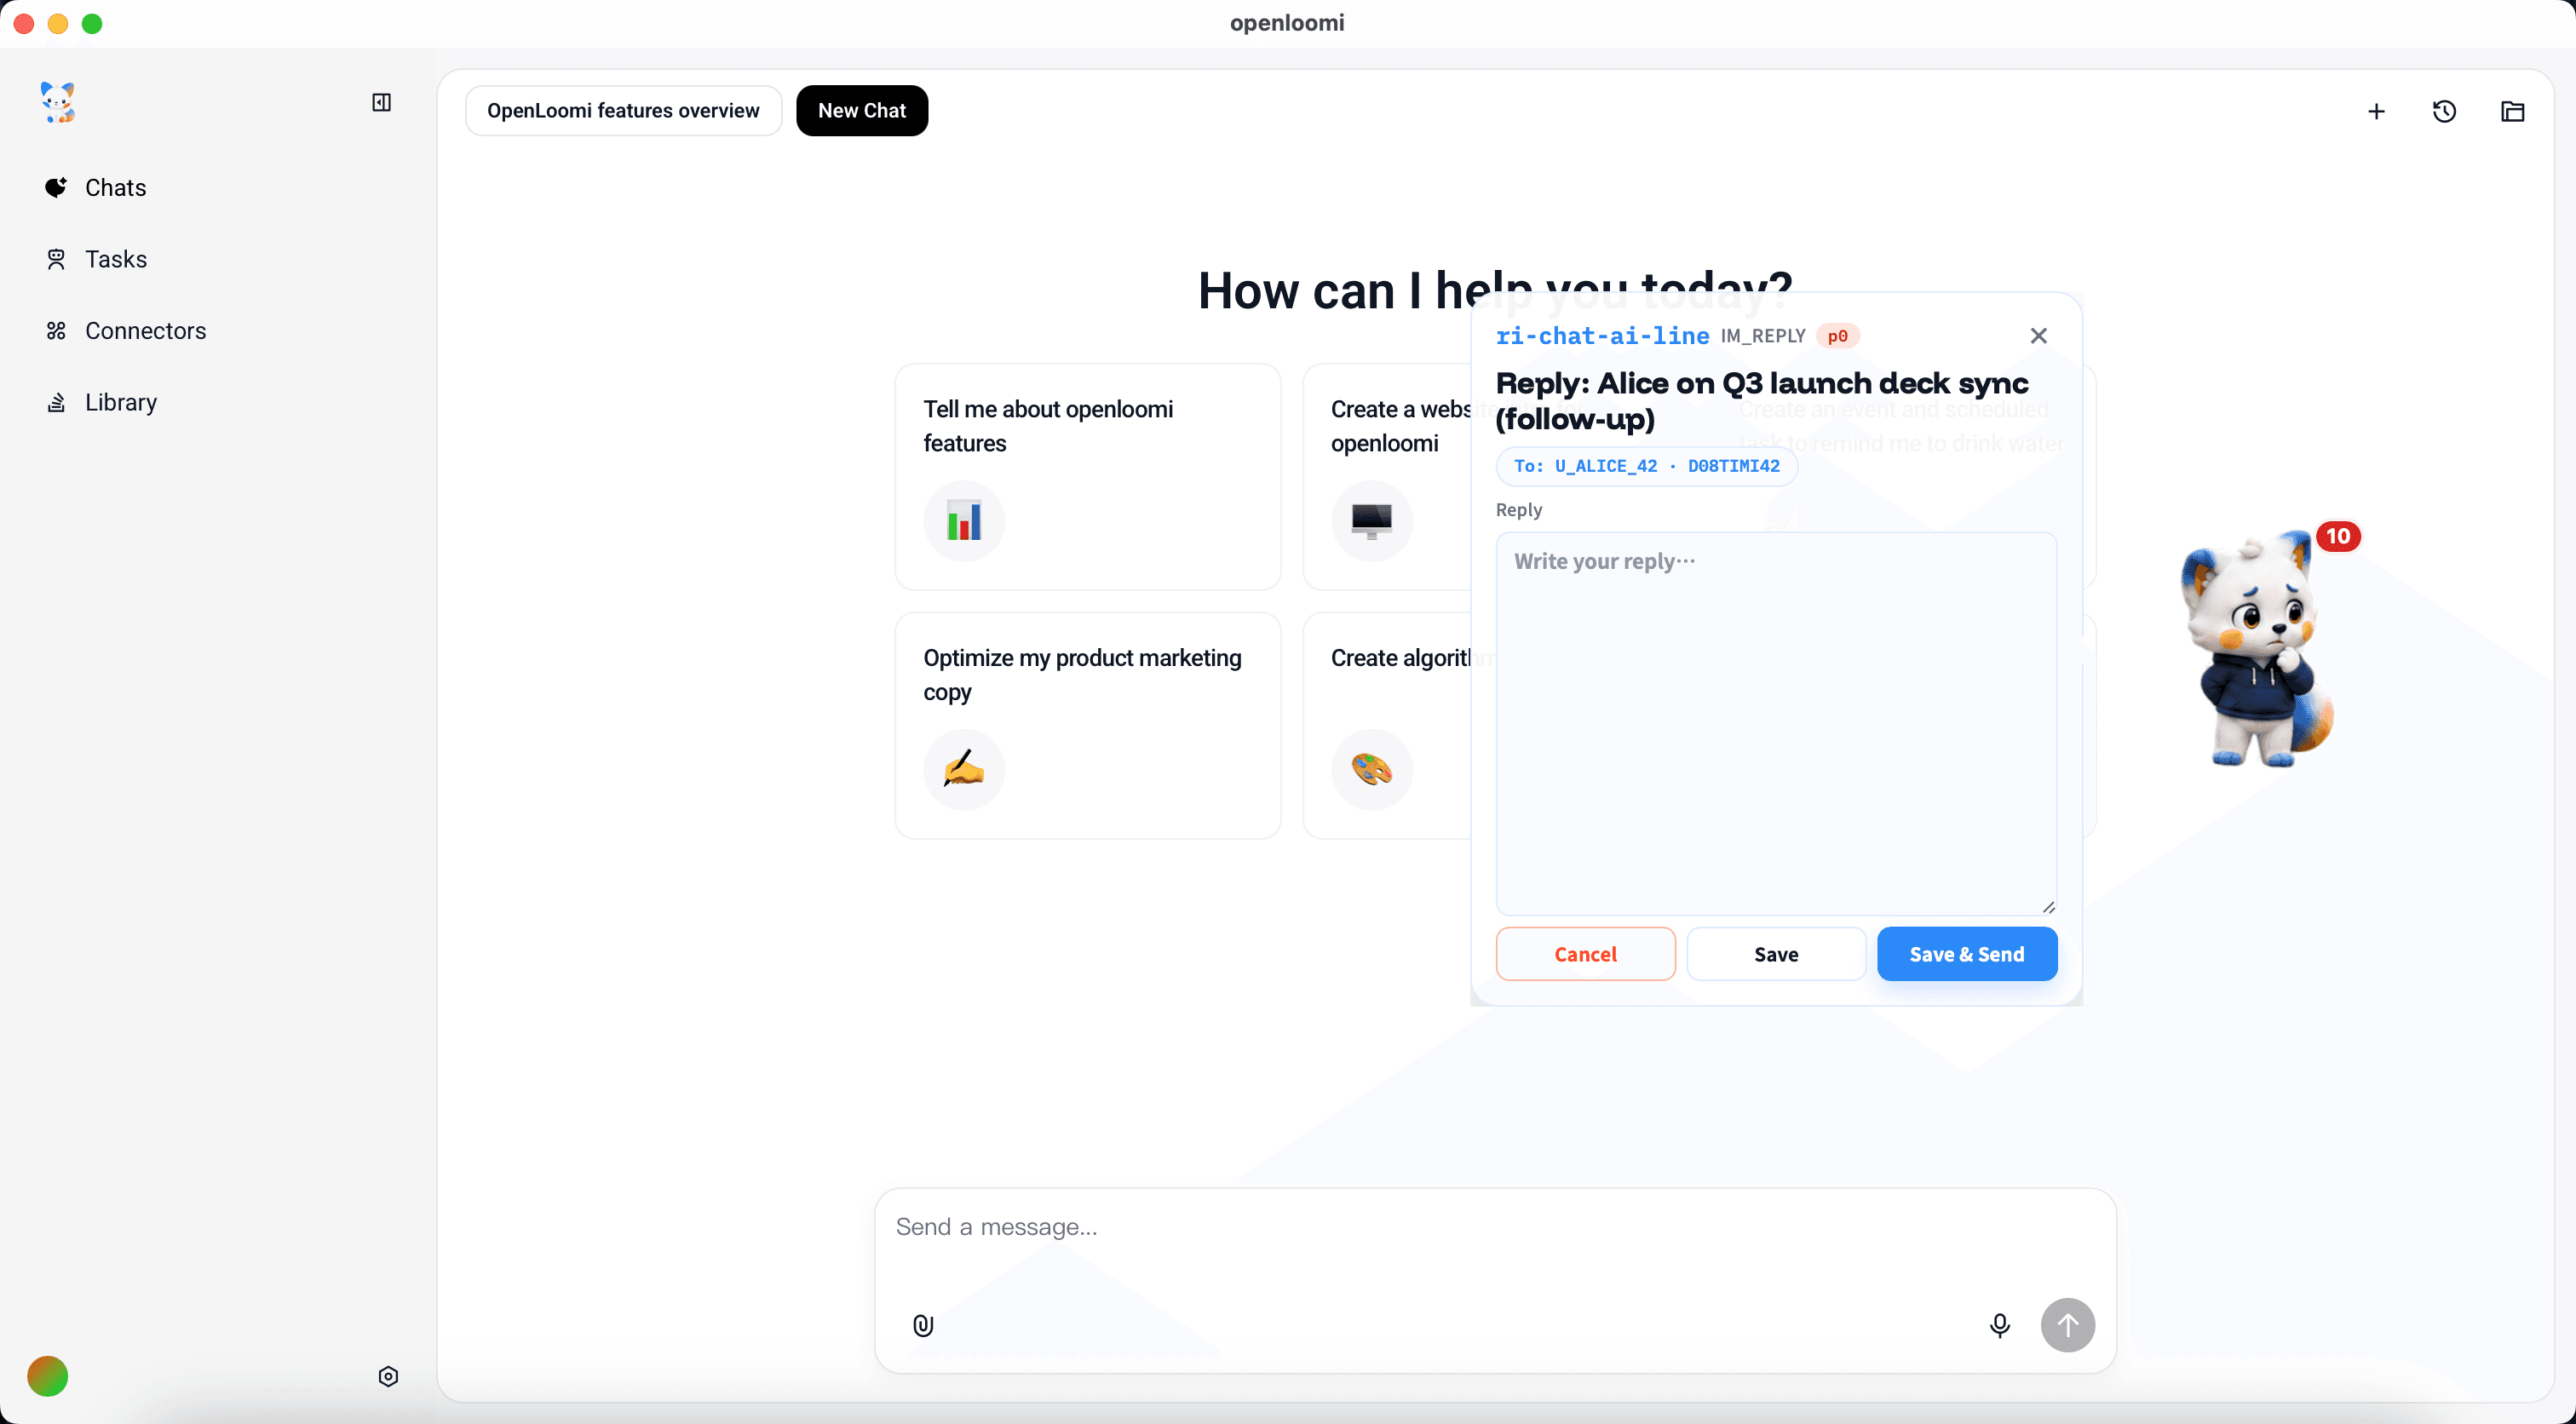Cancel the reply
Screen dimensions: 2576x1424
point(1585,954)
